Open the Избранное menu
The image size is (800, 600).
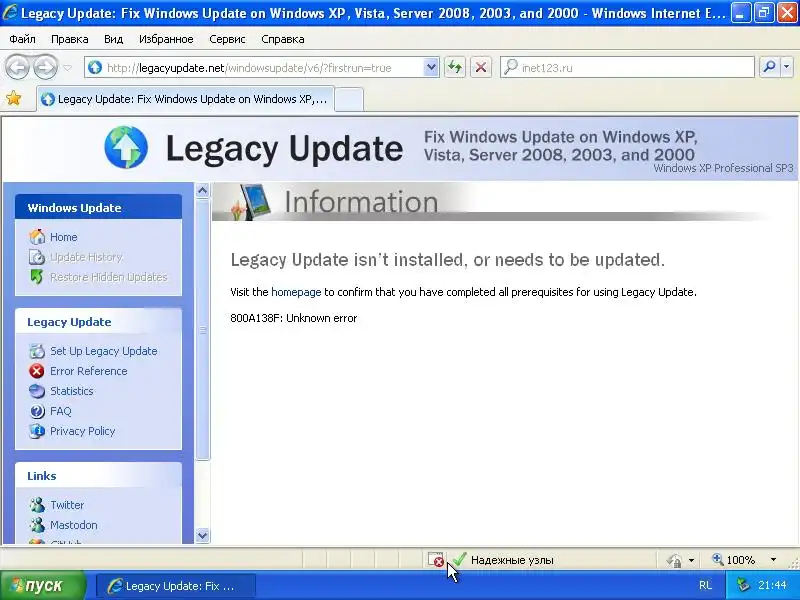point(166,39)
